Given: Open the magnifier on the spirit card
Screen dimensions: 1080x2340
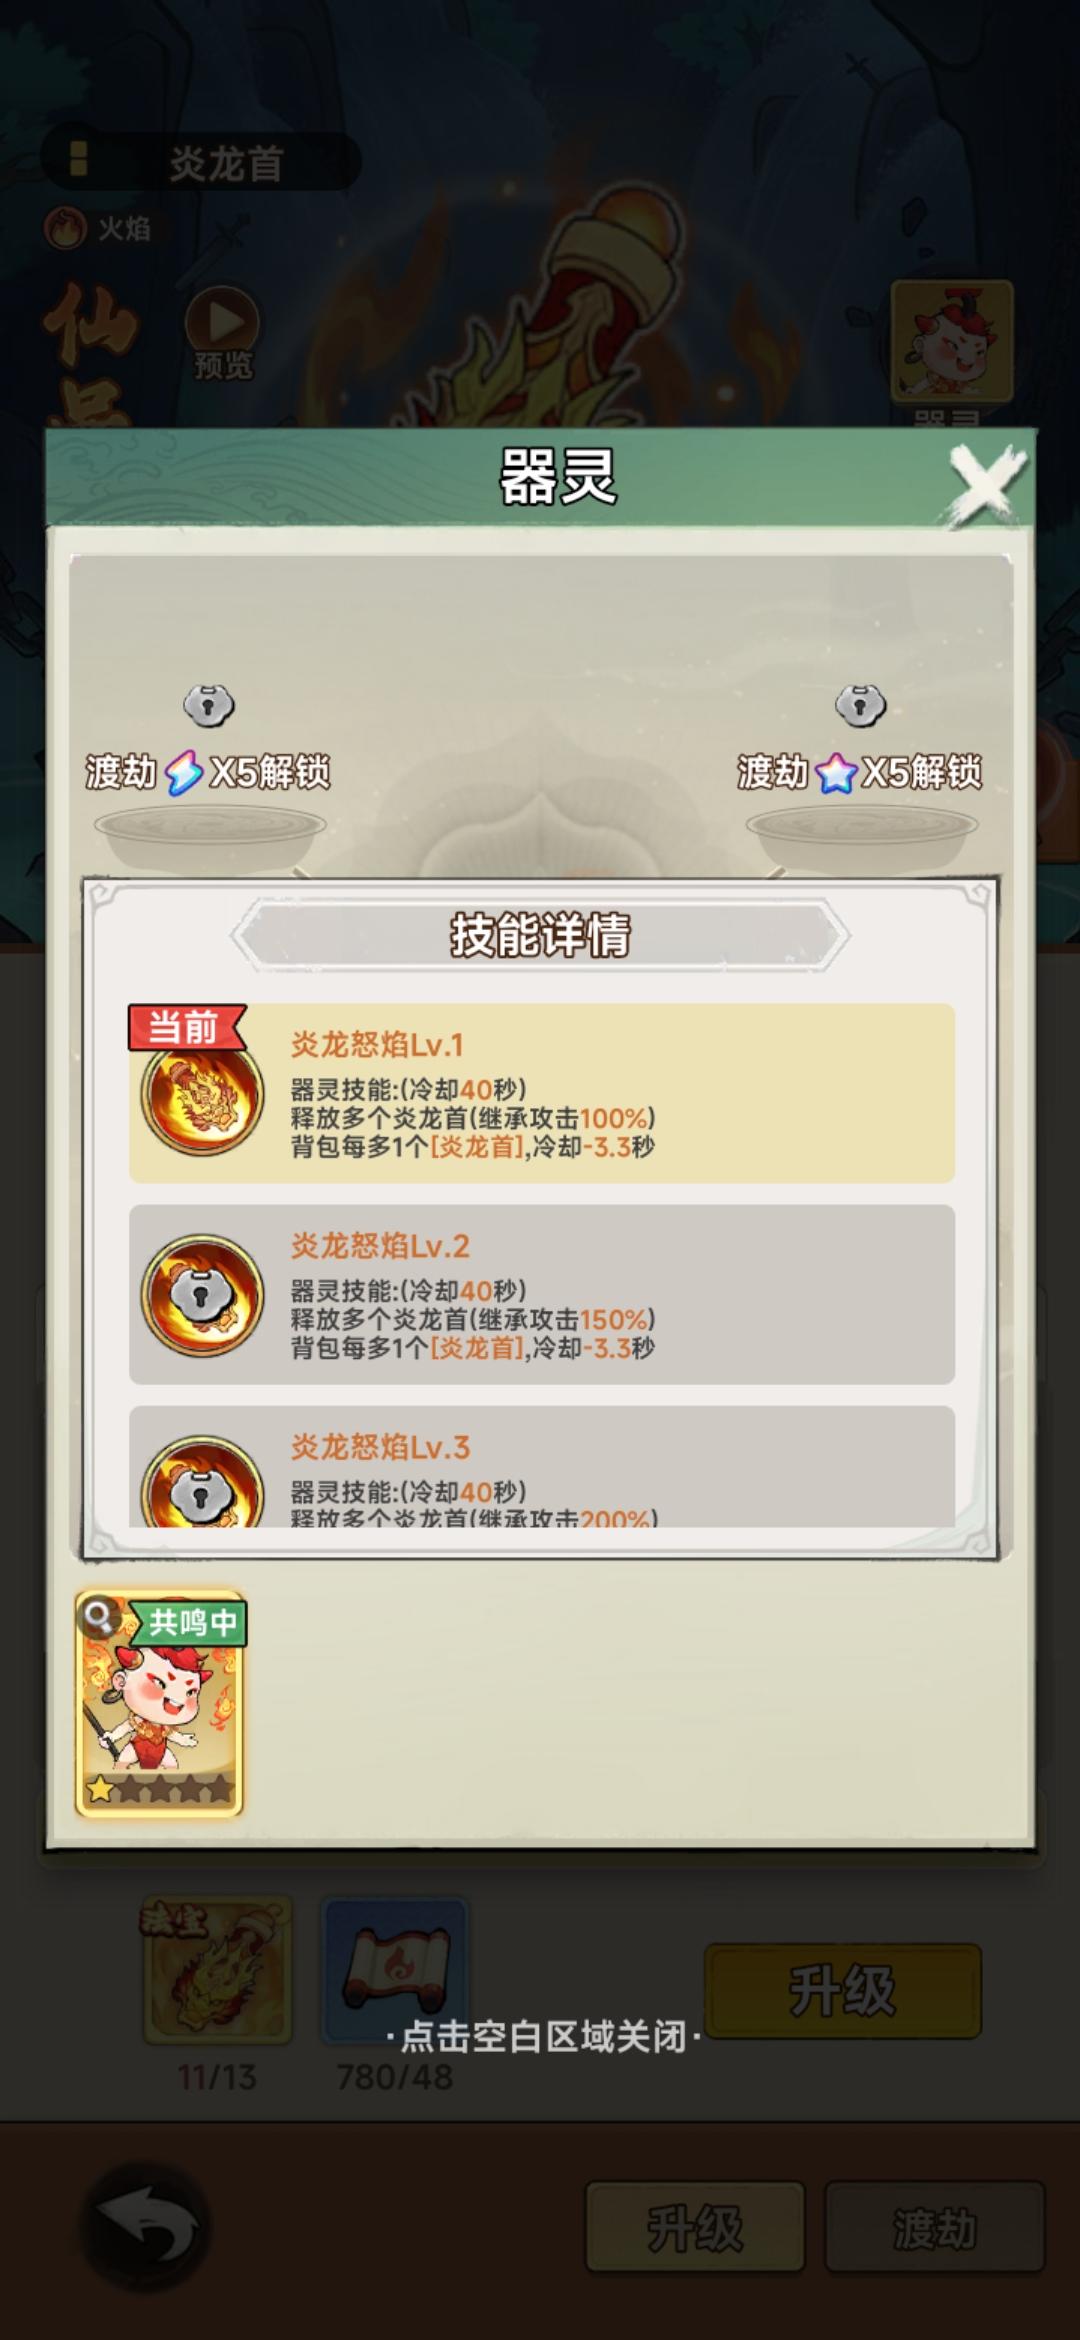Looking at the screenshot, I should 99,1616.
